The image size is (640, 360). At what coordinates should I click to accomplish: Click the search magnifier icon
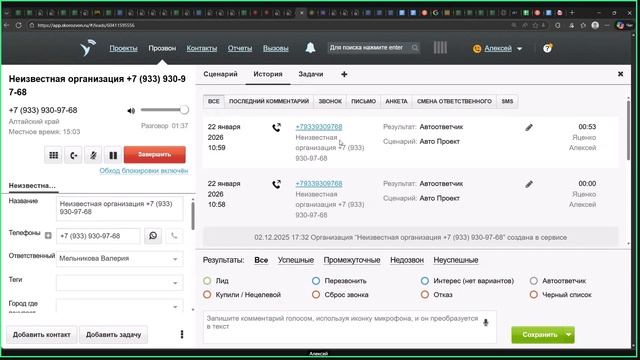(415, 48)
